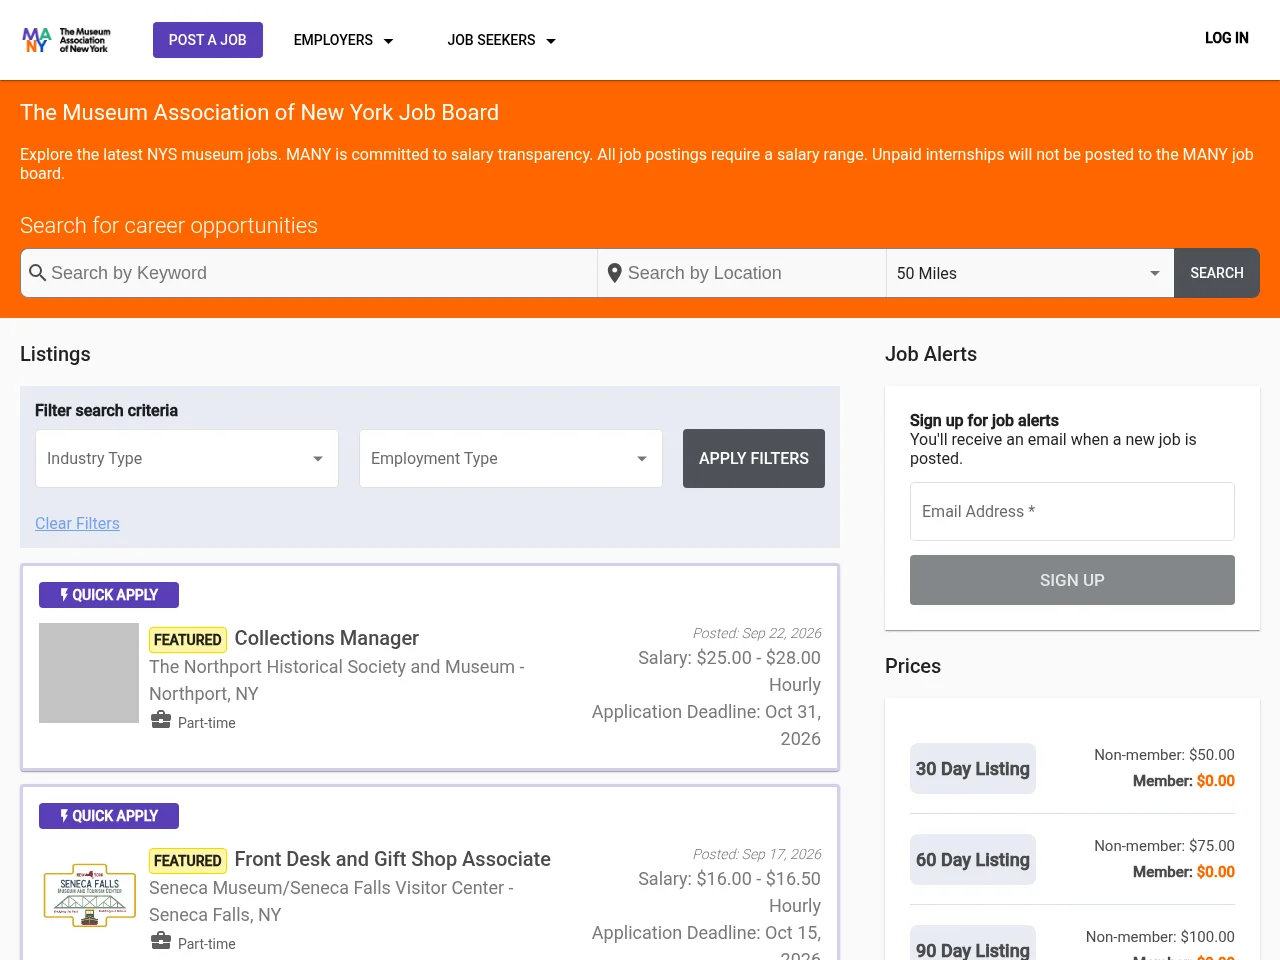
Task: Click "Salary: $16.00 - $16.50" text
Action: coord(729,879)
